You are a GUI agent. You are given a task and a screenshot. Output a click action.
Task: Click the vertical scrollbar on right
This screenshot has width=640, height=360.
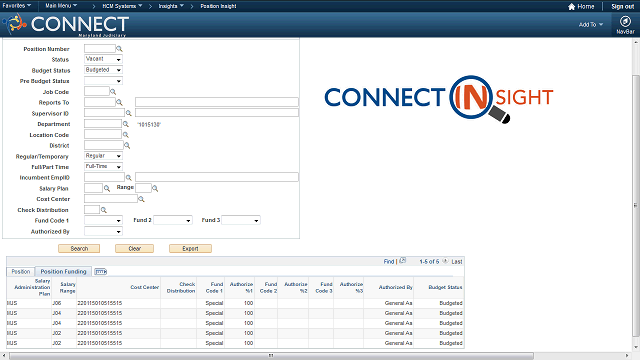coord(636,205)
